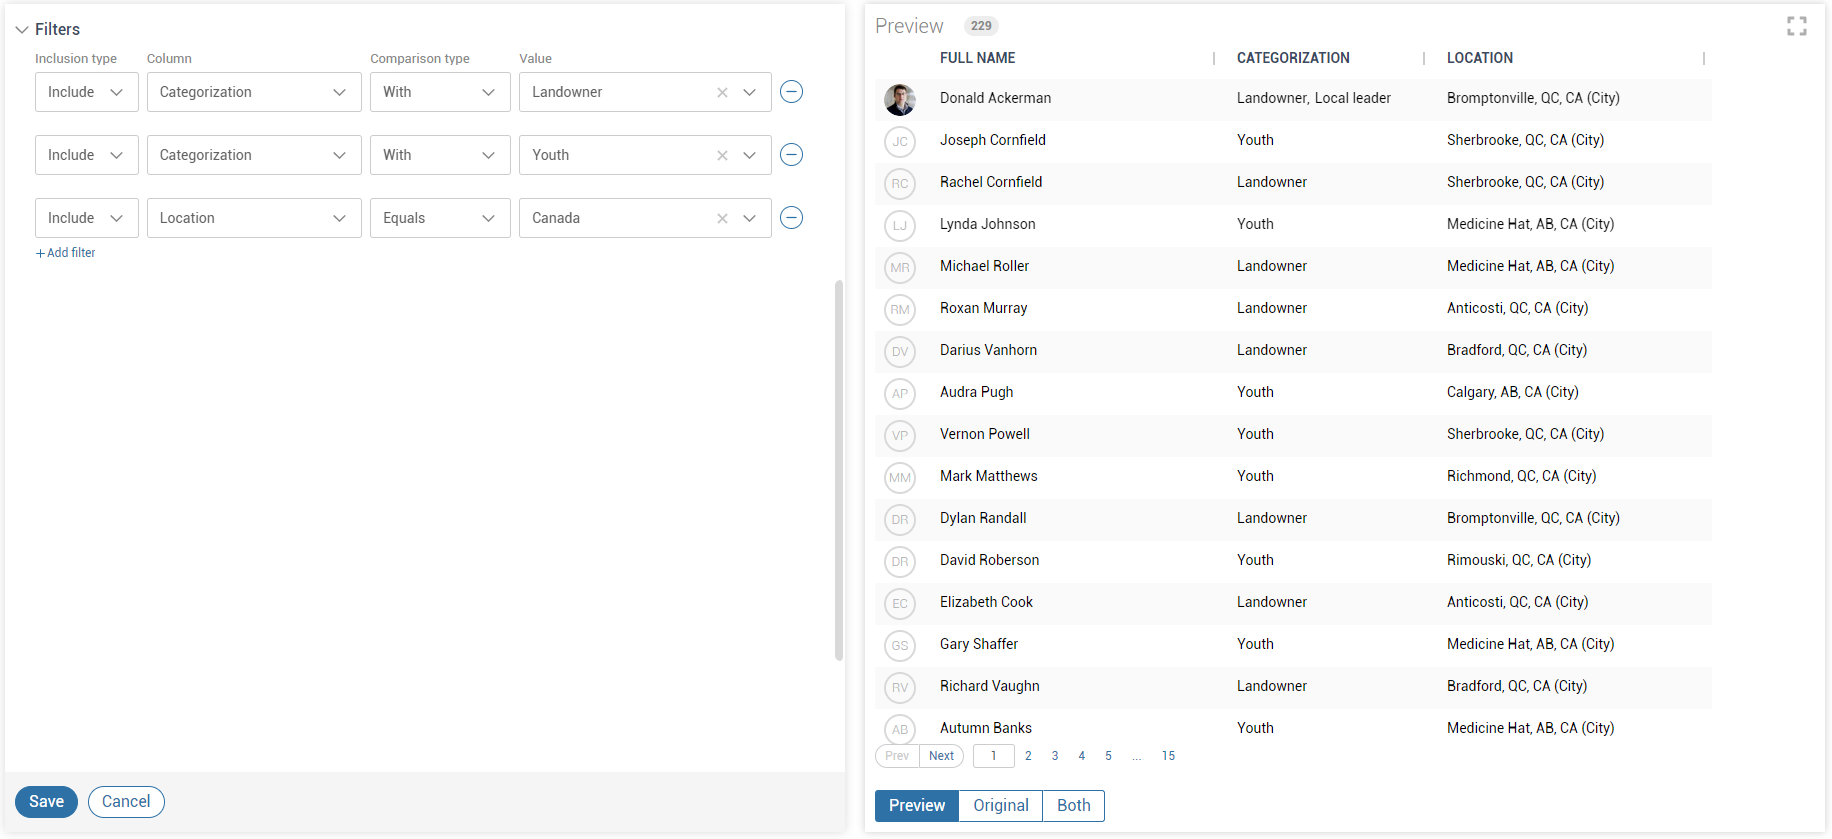Screen dimensions: 1832x839
Task: Expand the preview to fullscreen
Action: 1797,26
